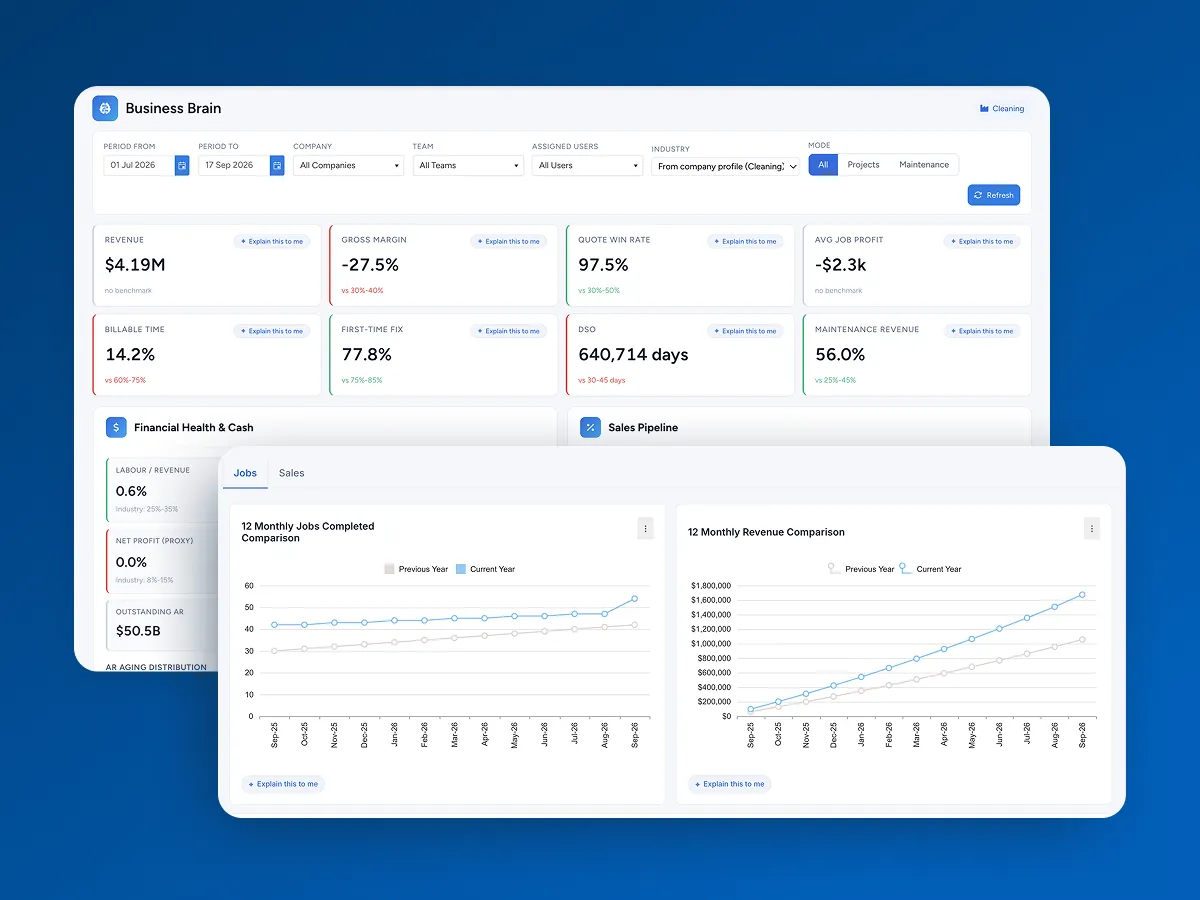
Task: Click the Business Brain logo icon
Action: coord(105,108)
